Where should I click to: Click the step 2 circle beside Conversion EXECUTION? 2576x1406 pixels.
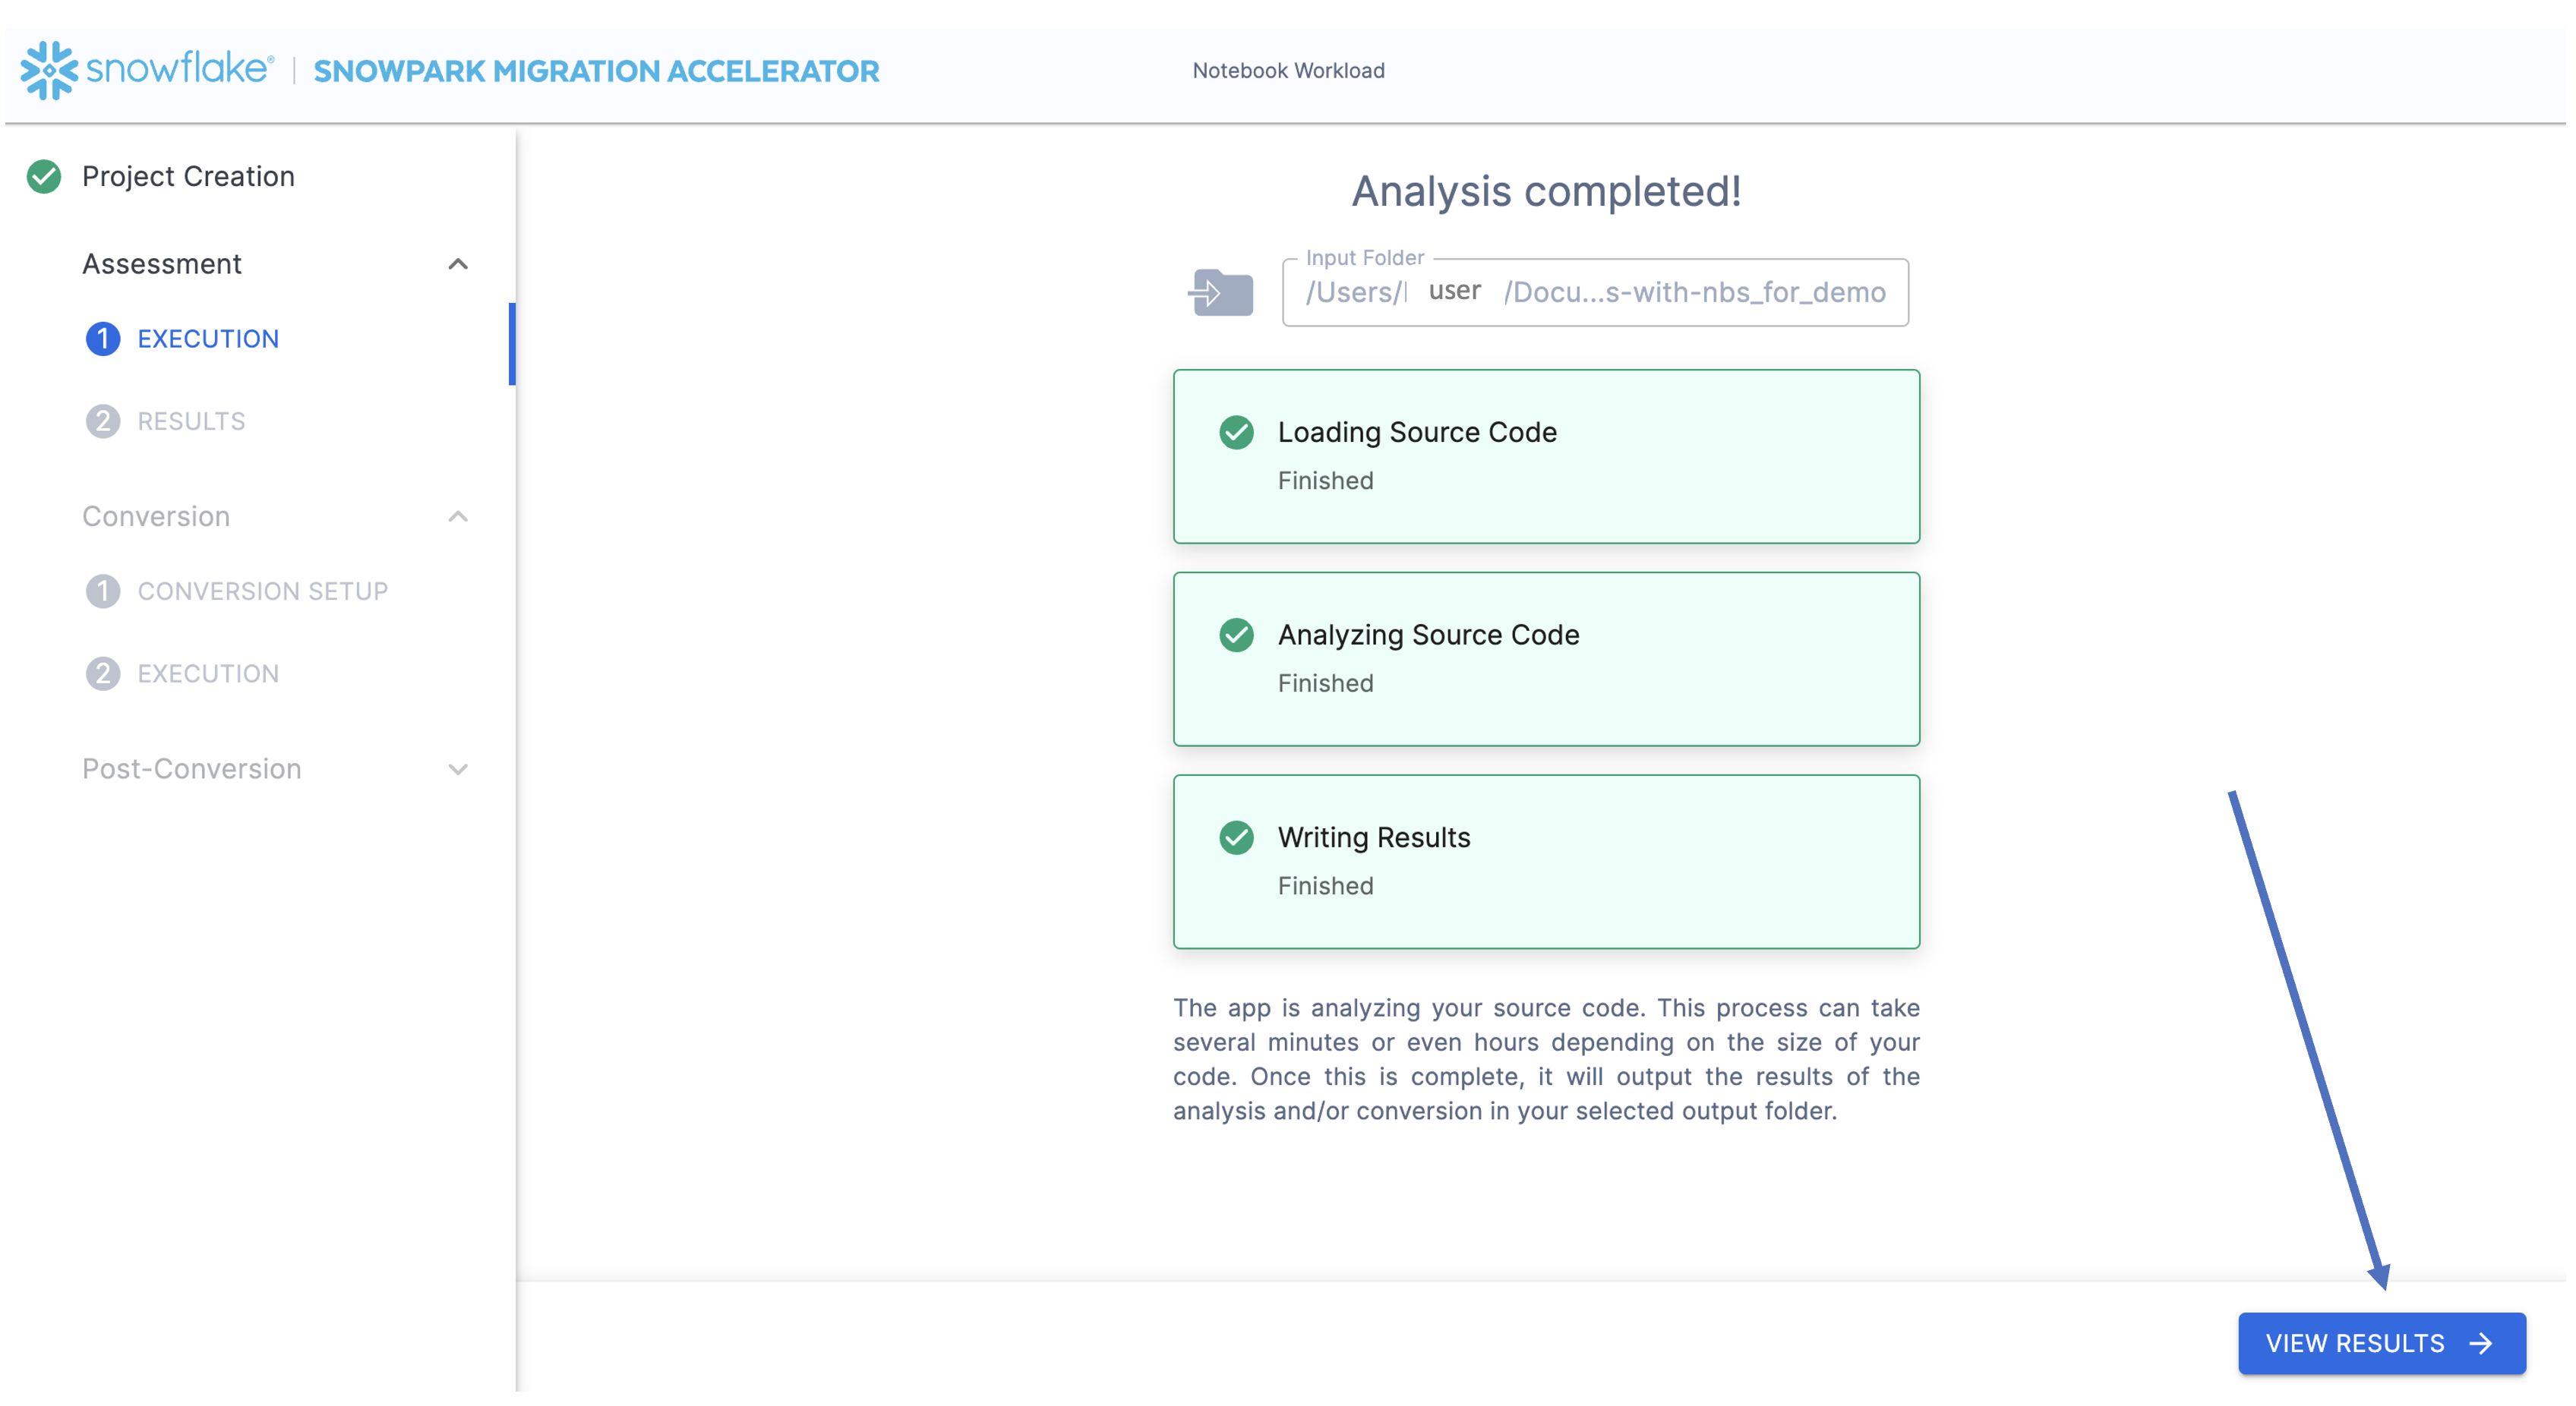pos(104,673)
